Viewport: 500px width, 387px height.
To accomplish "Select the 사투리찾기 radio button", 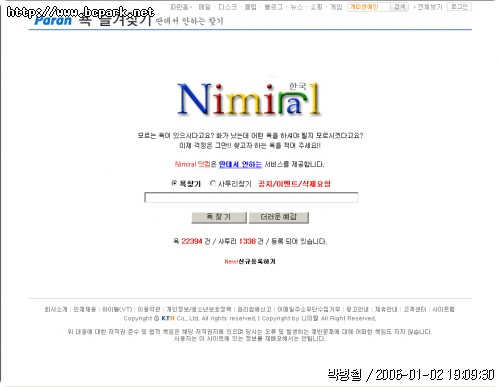I will point(213,183).
